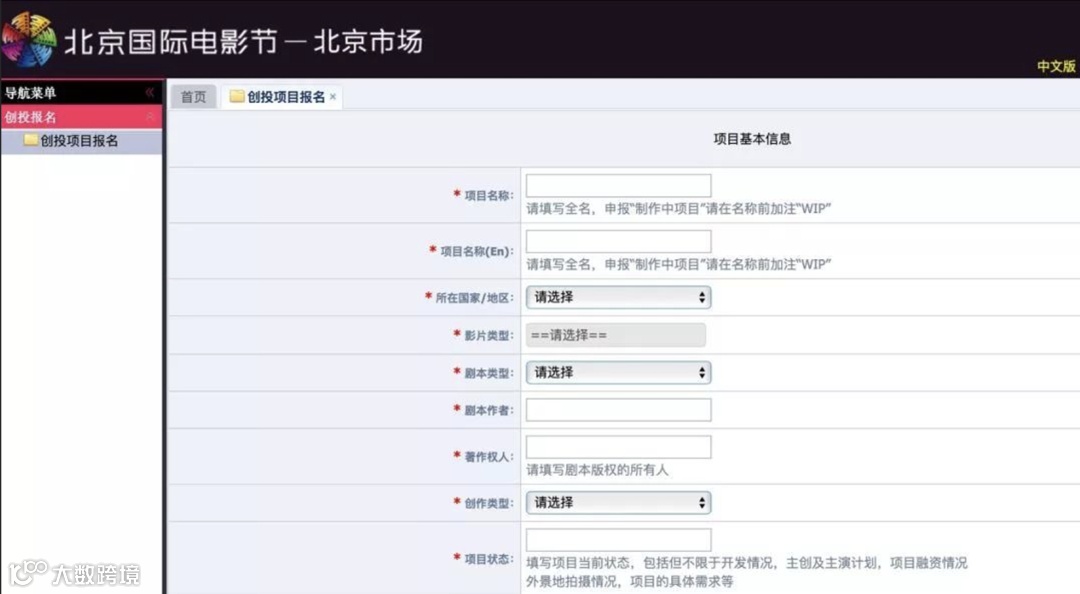Switch to the 首页 tab
The width and height of the screenshot is (1080, 594).
[x=193, y=96]
